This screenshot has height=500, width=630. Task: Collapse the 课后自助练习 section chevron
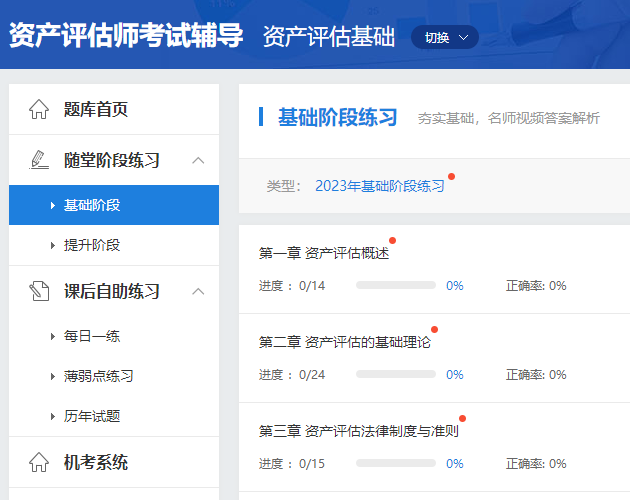[x=198, y=291]
